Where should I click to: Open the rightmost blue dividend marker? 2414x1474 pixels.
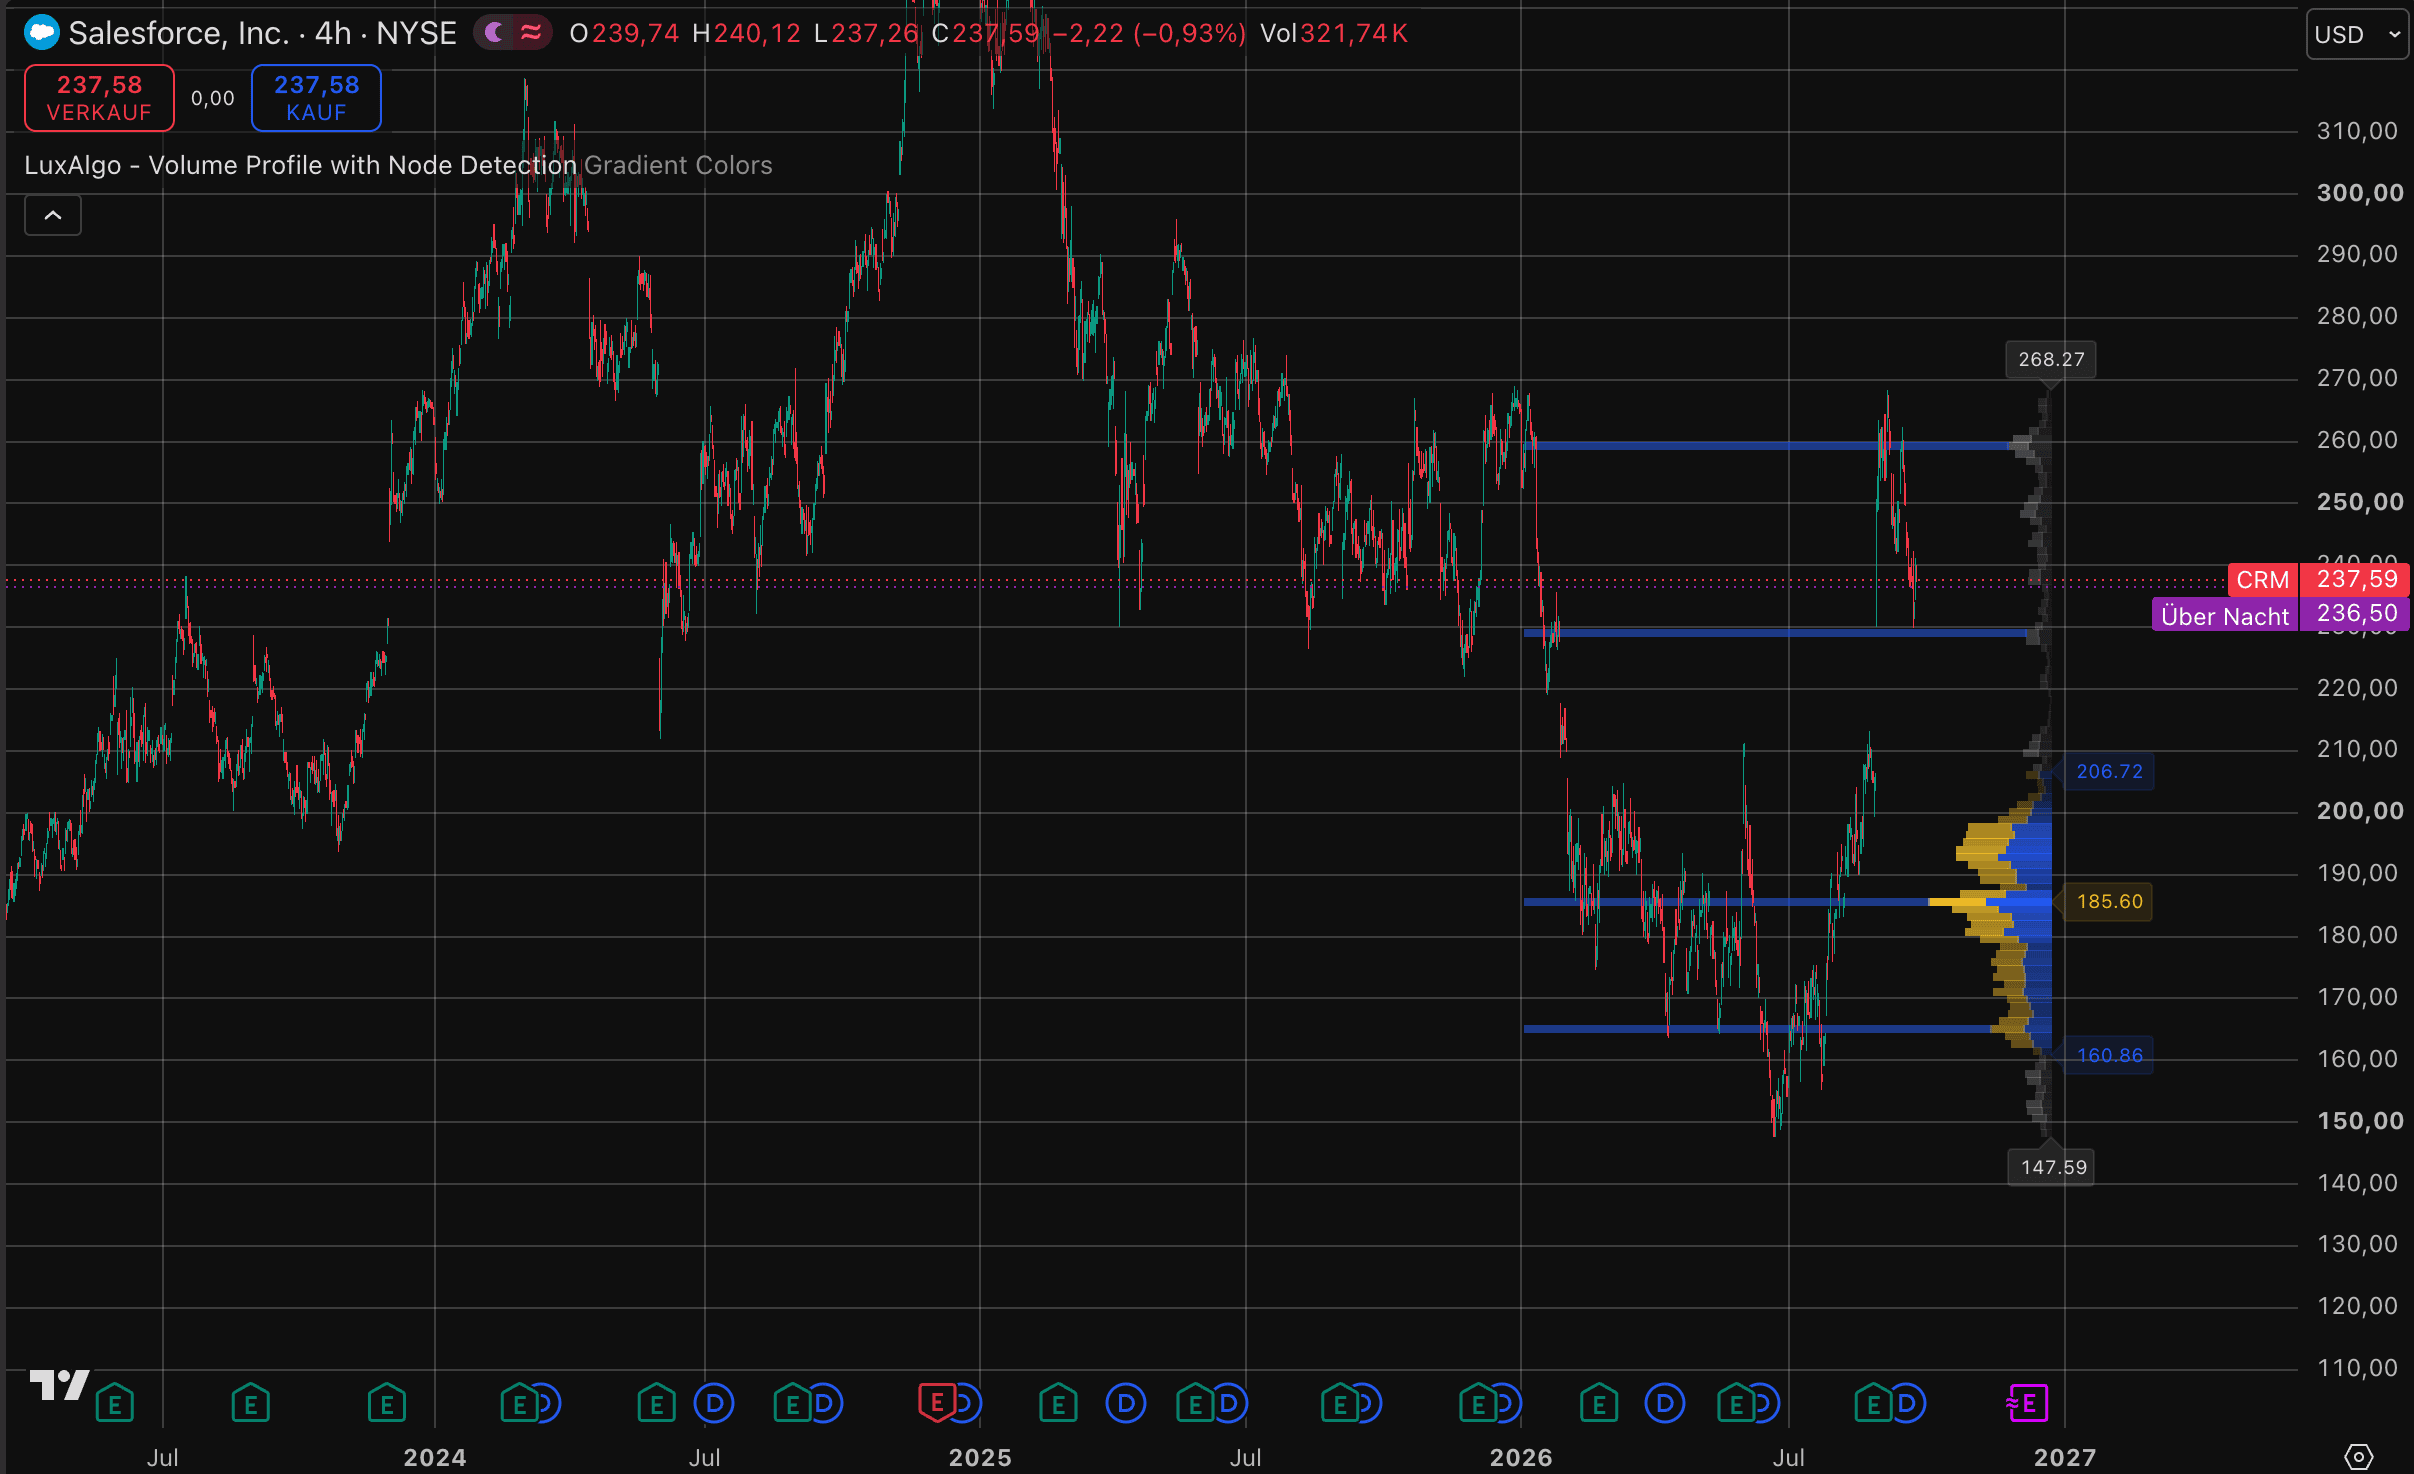click(x=1906, y=1403)
